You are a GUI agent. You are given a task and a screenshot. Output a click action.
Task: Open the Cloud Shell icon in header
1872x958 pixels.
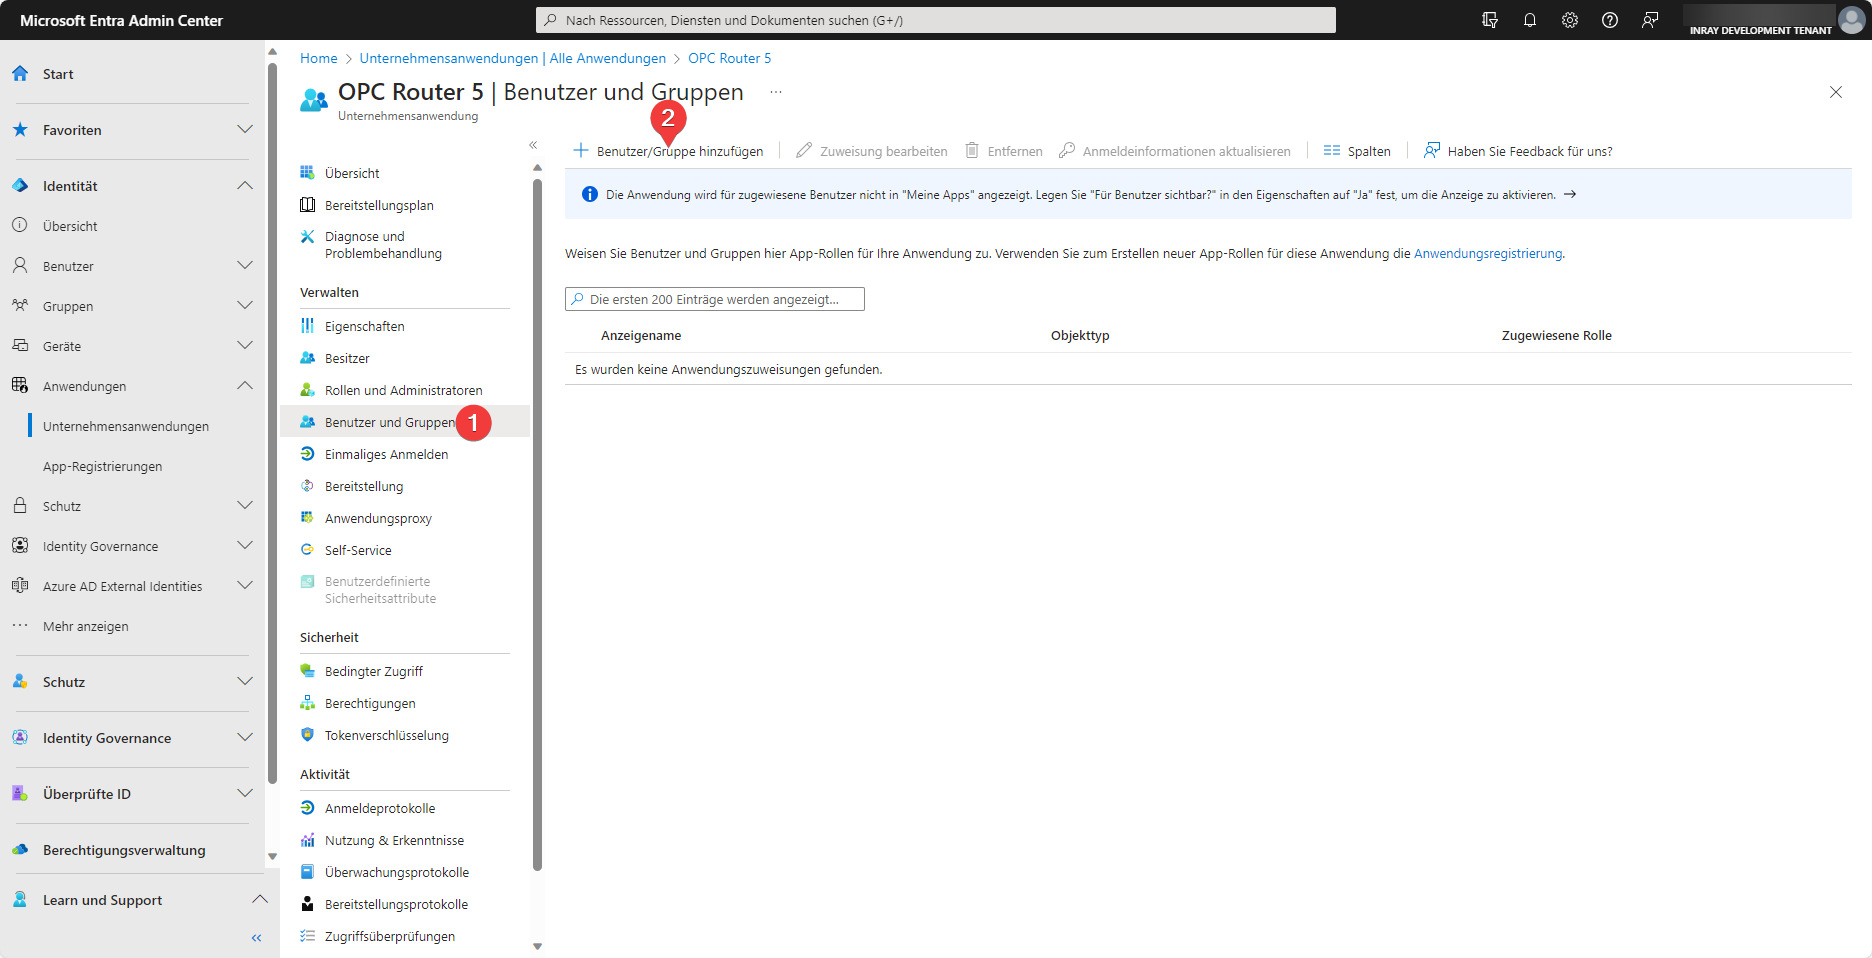tap(1489, 20)
